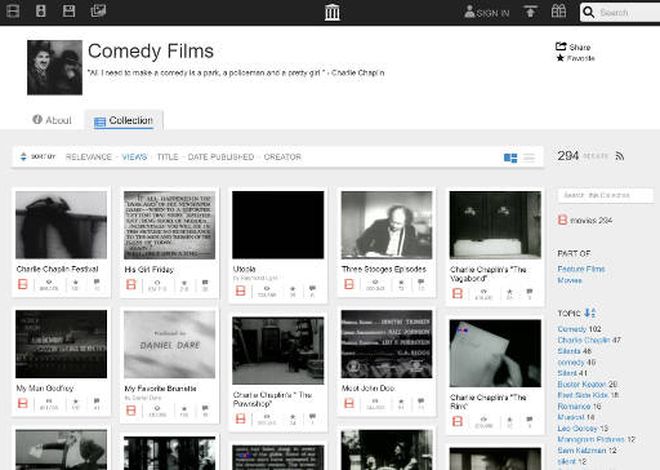Filter by movies 294 media type
Screen dimensions: 660x470
coord(585,220)
